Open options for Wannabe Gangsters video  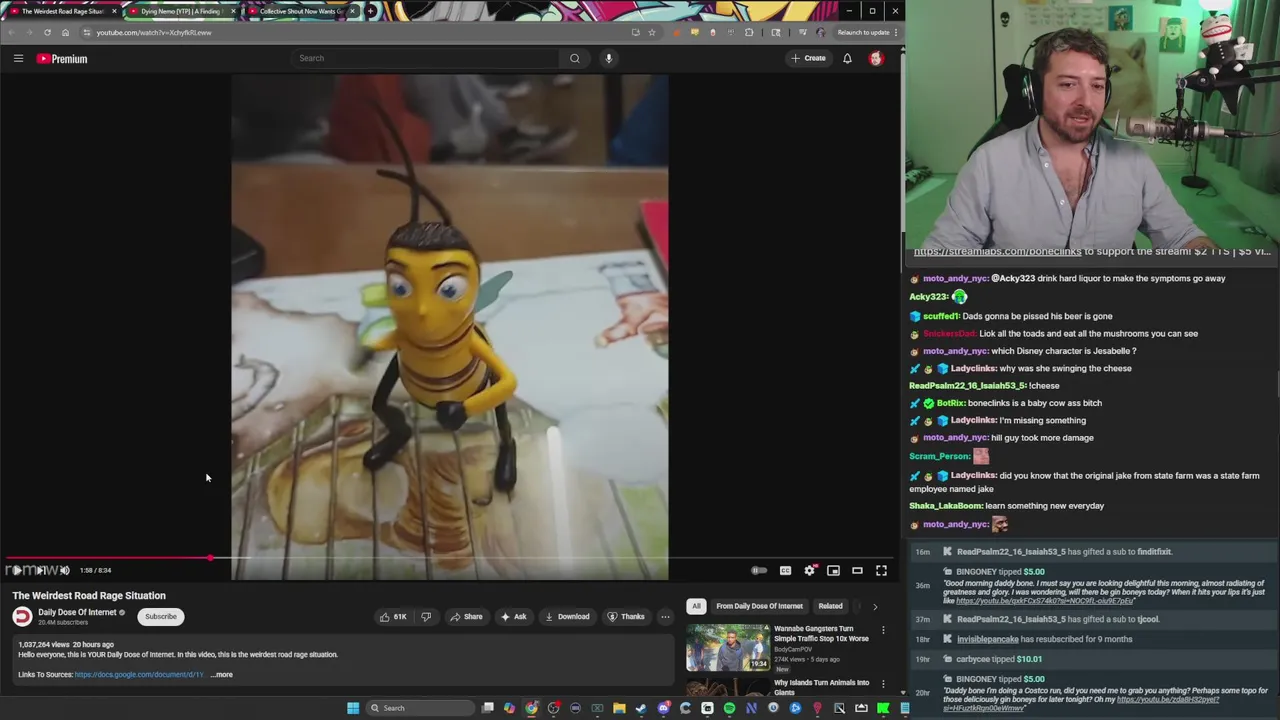pos(883,631)
